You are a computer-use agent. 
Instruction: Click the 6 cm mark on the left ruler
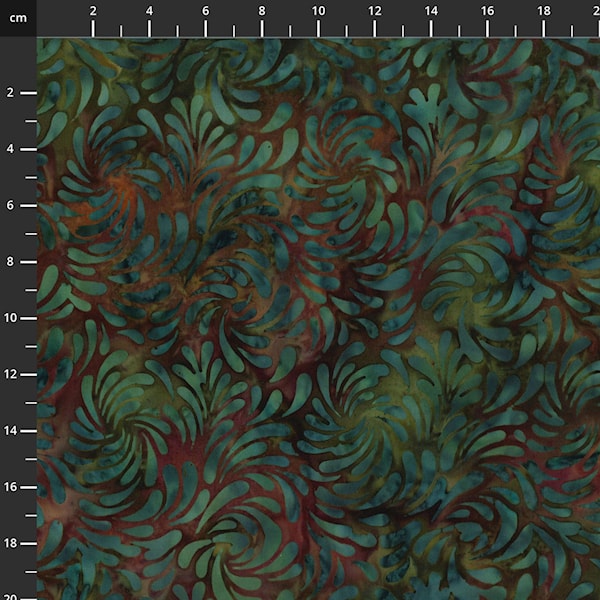11,205
